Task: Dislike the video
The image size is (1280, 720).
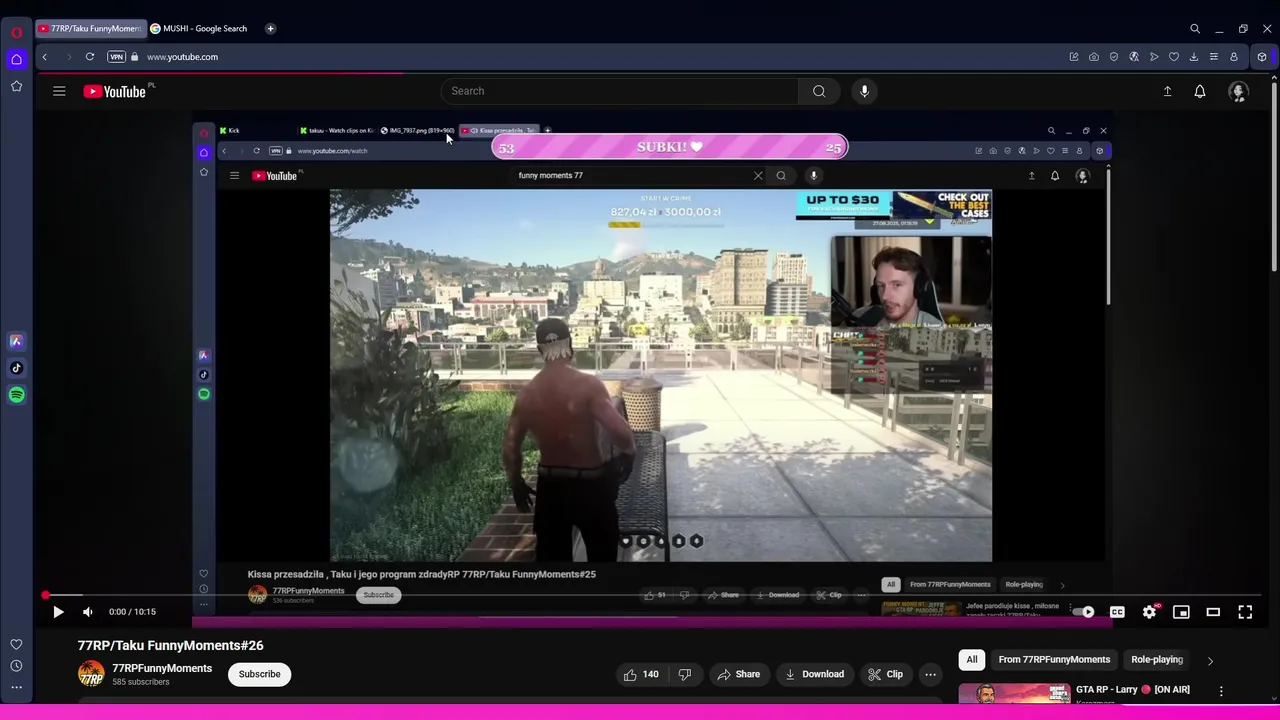Action: point(684,674)
